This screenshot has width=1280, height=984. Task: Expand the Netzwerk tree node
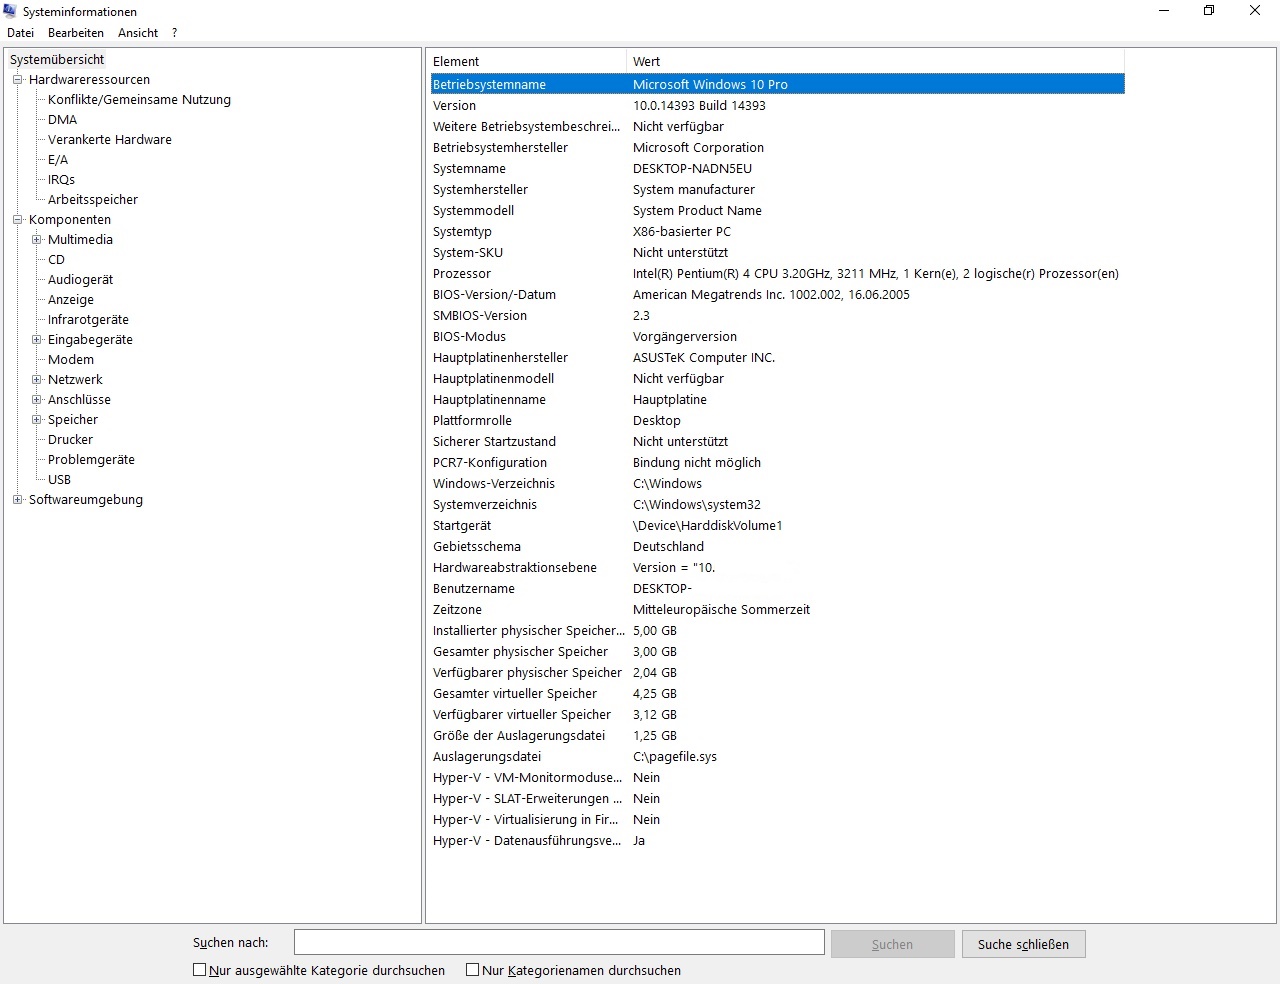36,380
